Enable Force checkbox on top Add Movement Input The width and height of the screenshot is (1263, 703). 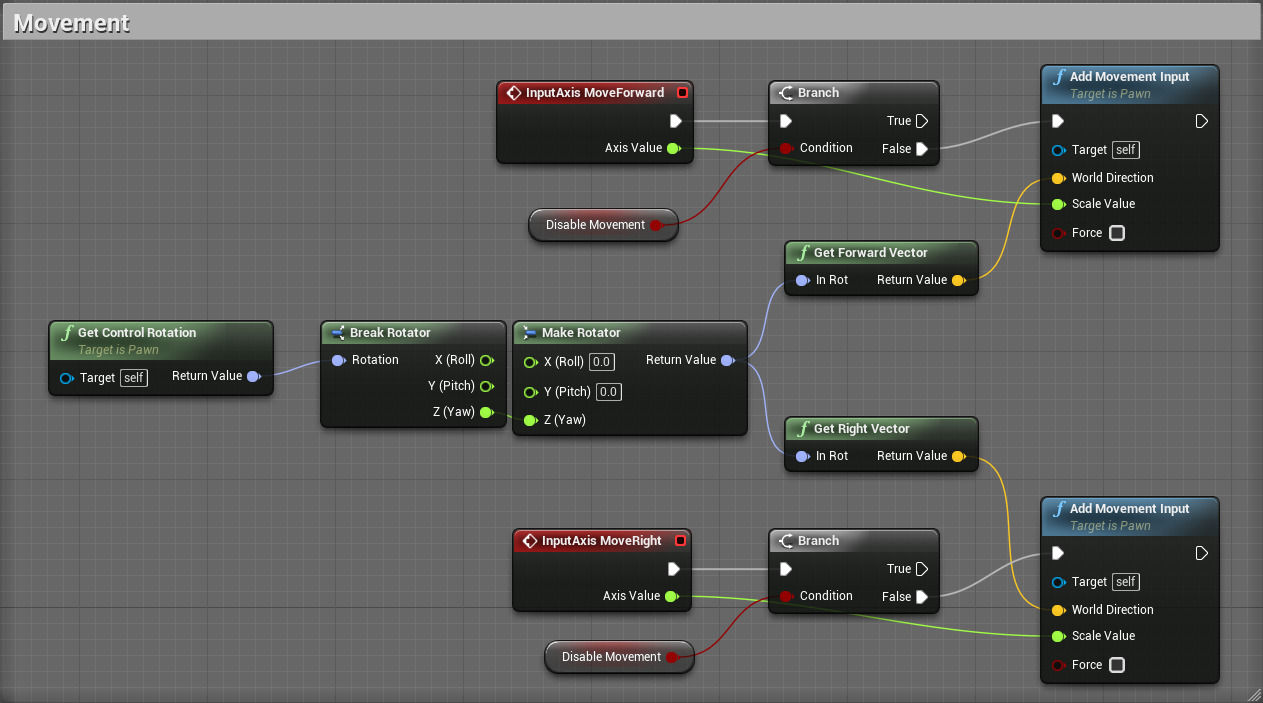(x=1117, y=233)
